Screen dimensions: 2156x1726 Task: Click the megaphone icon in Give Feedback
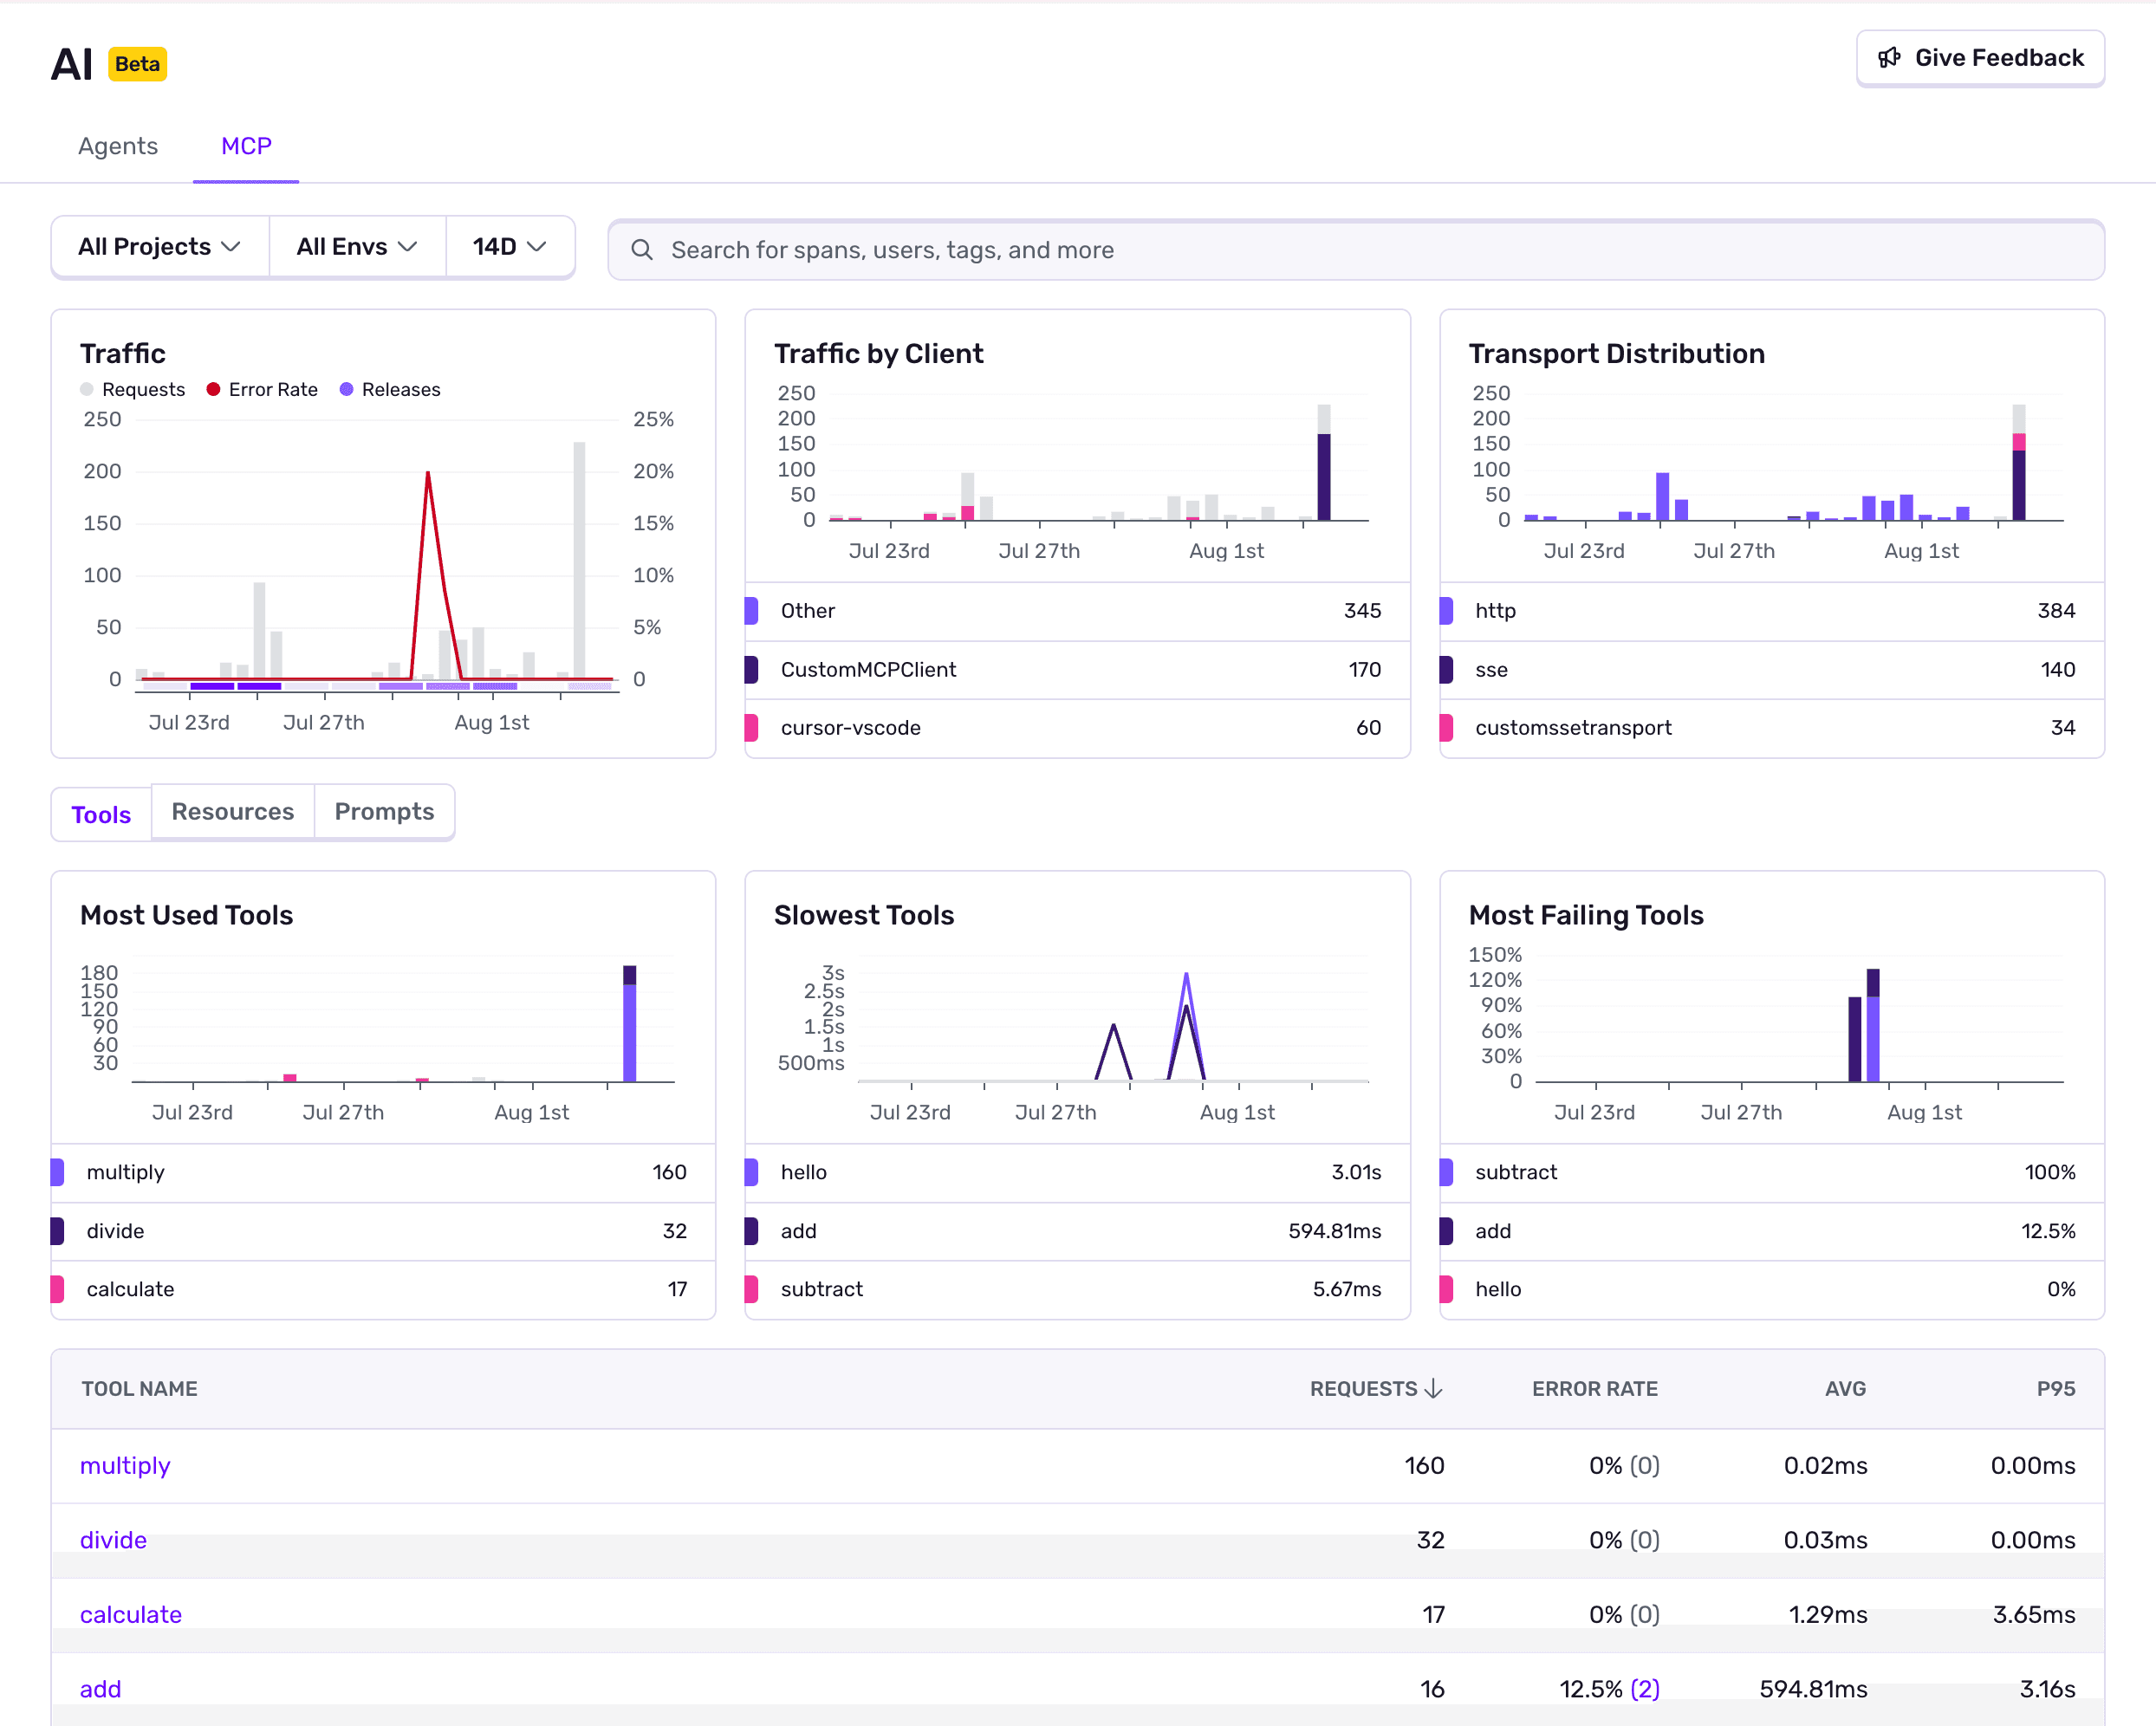1890,57
